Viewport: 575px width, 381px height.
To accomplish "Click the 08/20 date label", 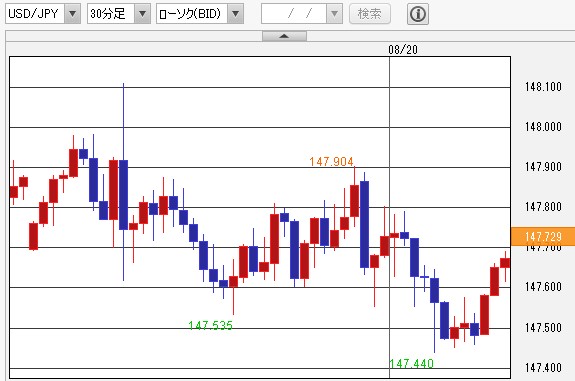I will pyautogui.click(x=403, y=50).
